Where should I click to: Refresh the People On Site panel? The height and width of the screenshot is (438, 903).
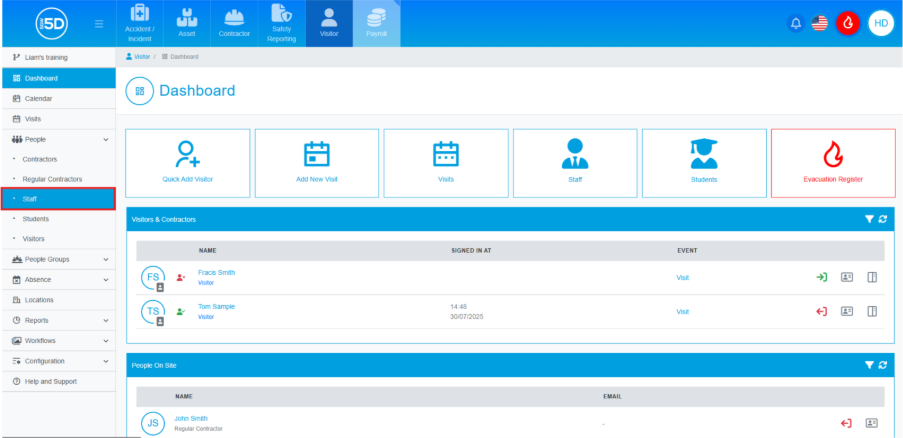point(883,365)
